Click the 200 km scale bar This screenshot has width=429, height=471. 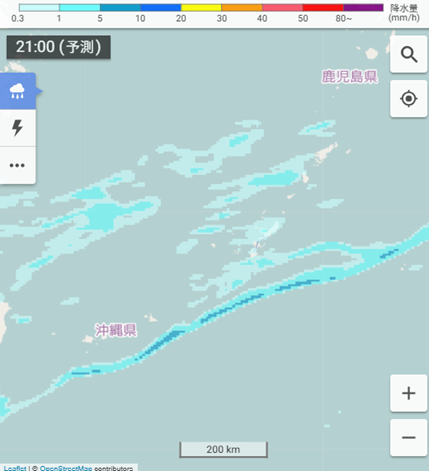(x=223, y=449)
